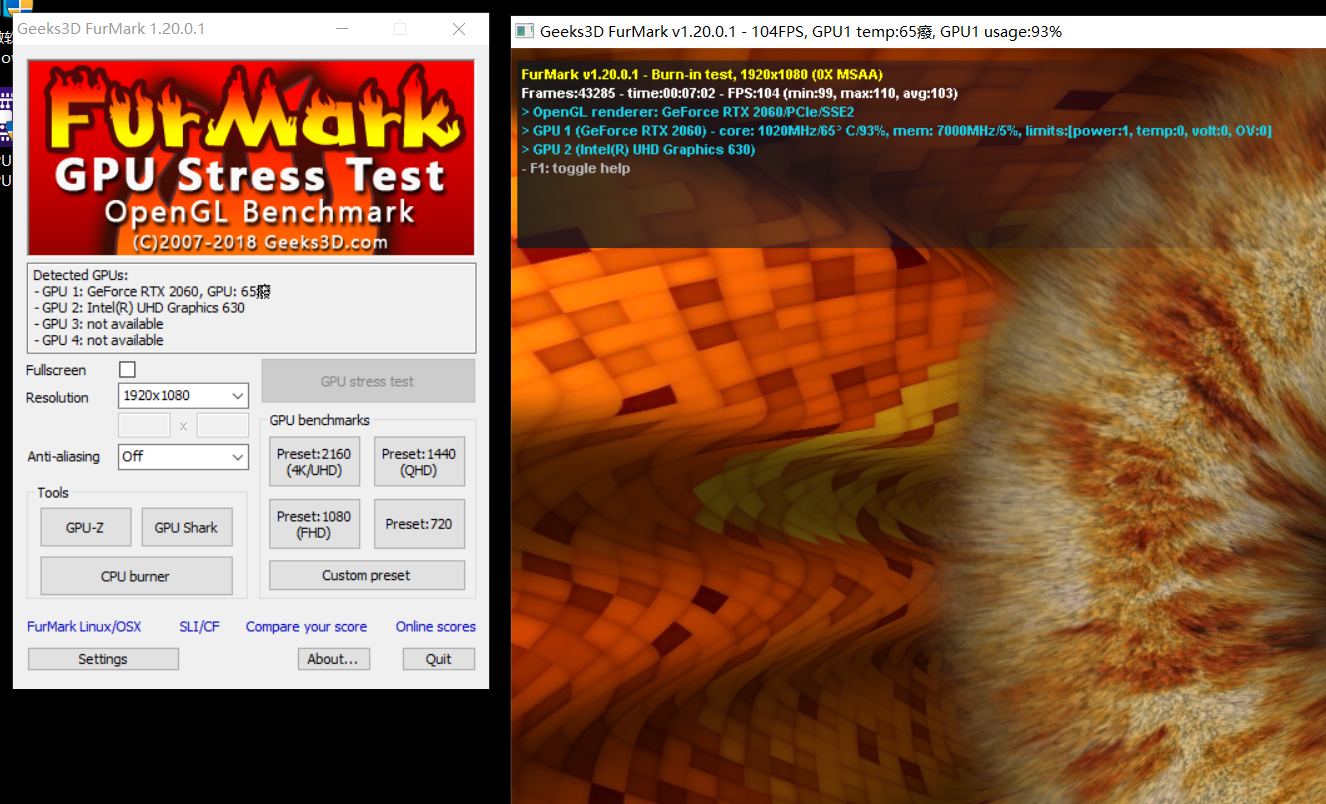The width and height of the screenshot is (1326, 804).
Task: Click the 'F1: toggle help' overlay line
Action: click(x=576, y=168)
